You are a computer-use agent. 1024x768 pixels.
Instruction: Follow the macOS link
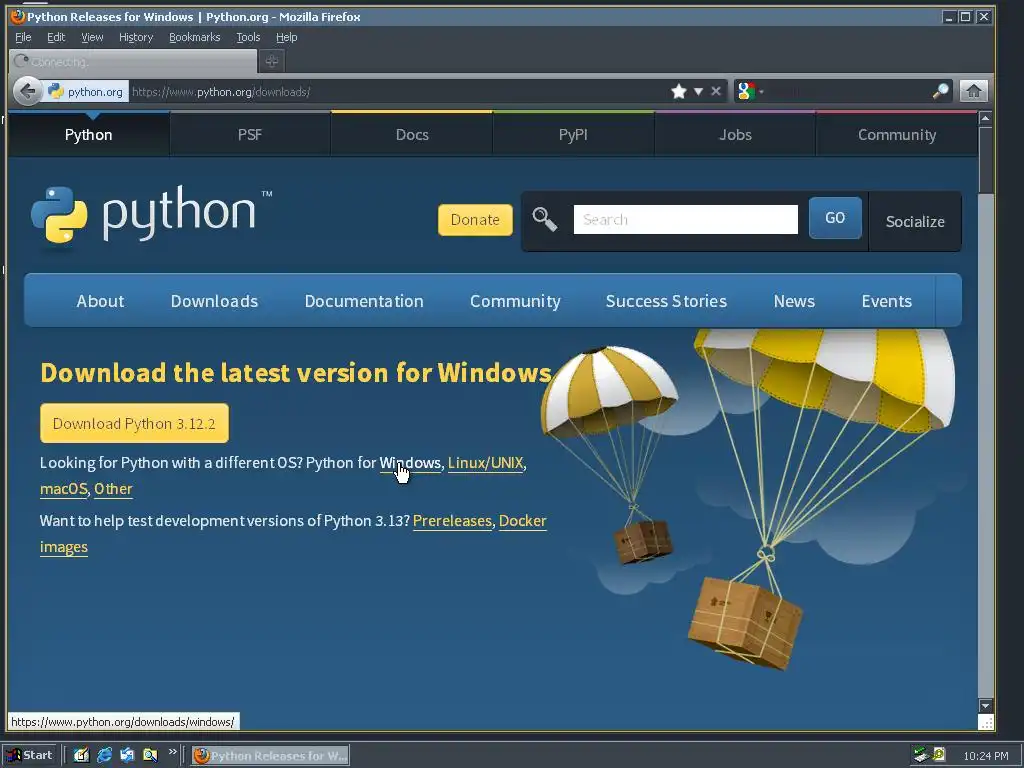[63, 489]
